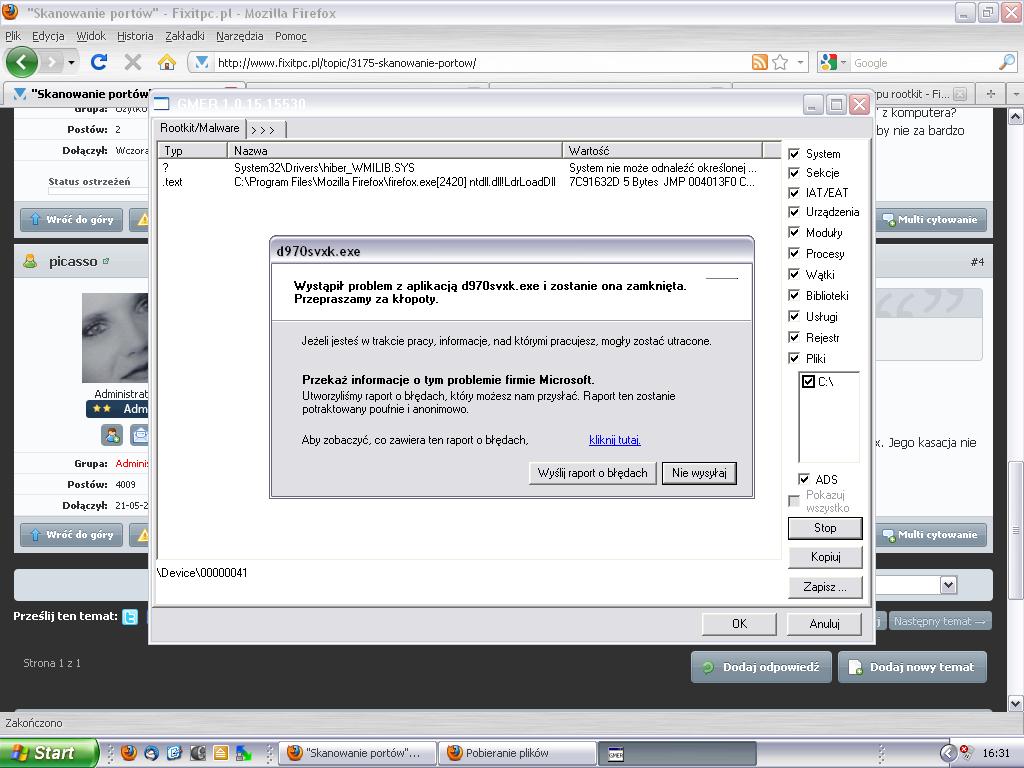Click the RSS feed icon in address bar
1024x768 pixels.
click(x=760, y=62)
